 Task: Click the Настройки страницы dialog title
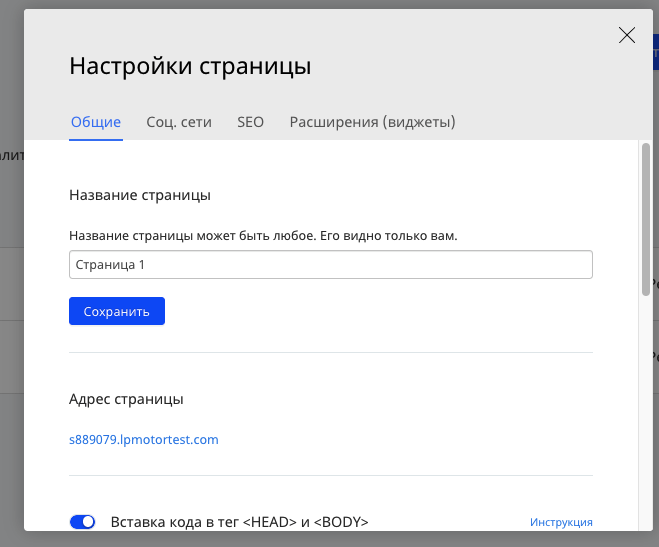pyautogui.click(x=190, y=67)
